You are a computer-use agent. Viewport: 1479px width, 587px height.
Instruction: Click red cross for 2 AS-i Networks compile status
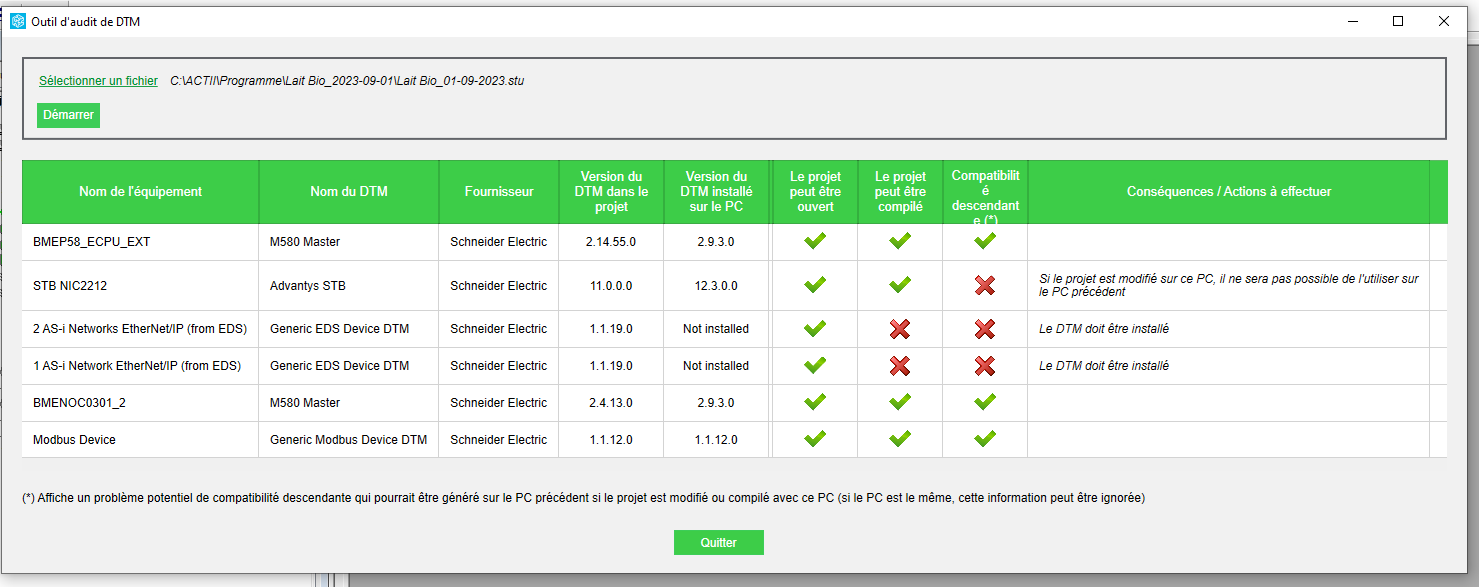(900, 329)
